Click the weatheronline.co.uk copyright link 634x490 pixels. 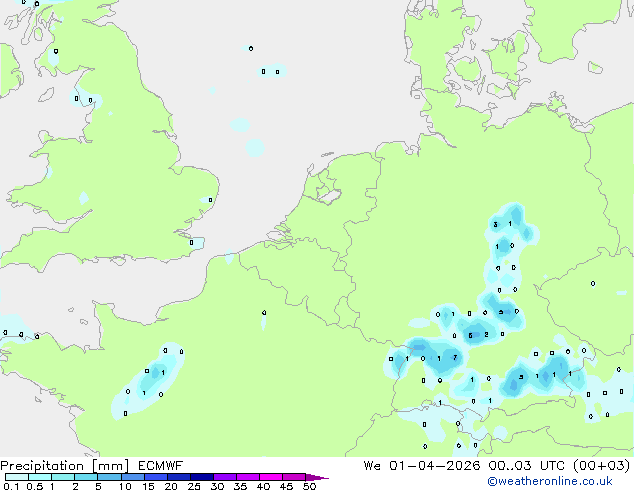coord(549,481)
